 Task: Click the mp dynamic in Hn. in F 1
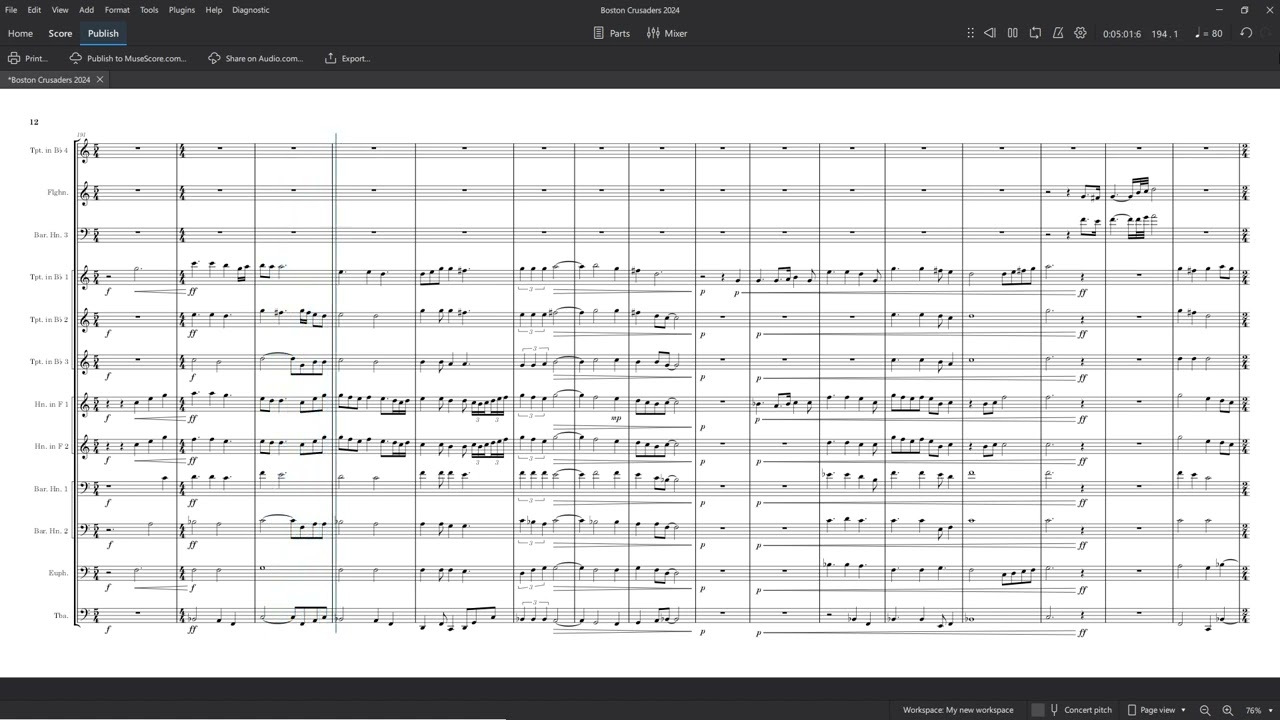click(616, 419)
